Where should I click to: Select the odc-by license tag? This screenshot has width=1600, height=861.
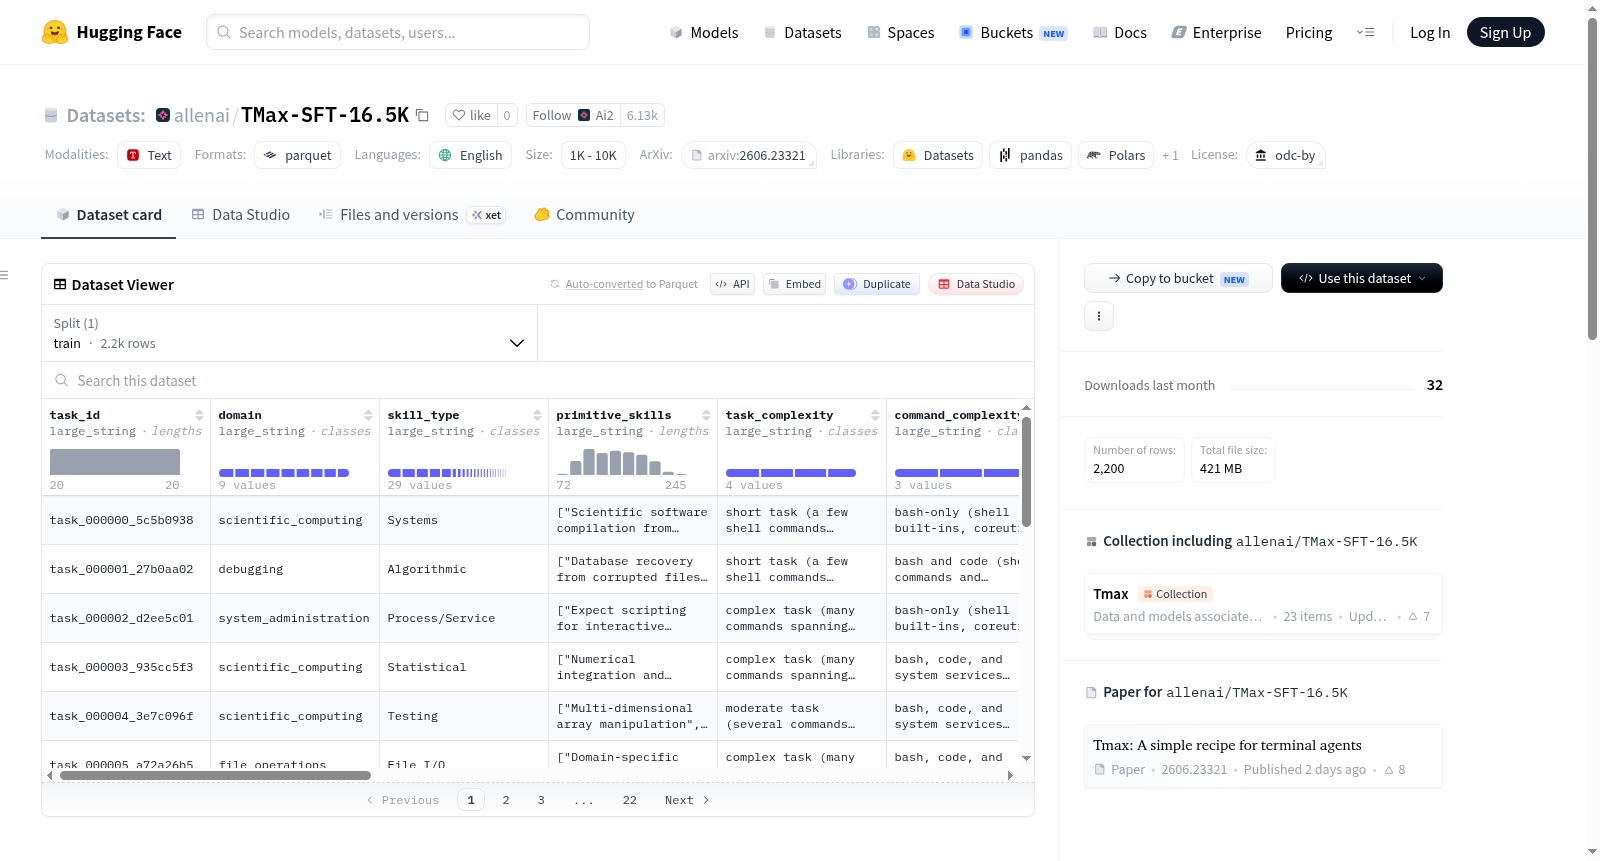pos(1285,155)
